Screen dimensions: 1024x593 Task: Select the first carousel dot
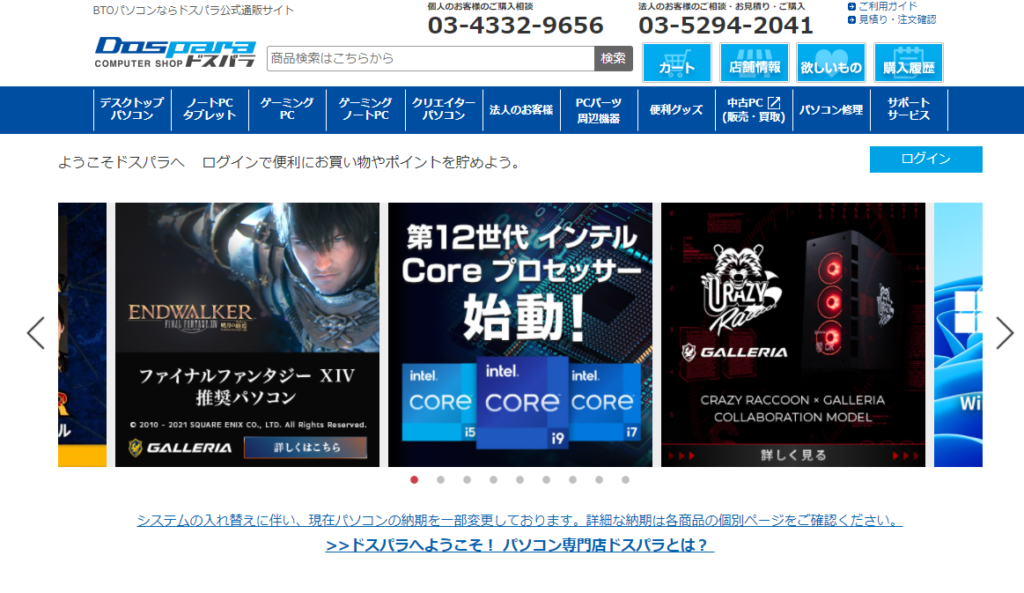414,480
